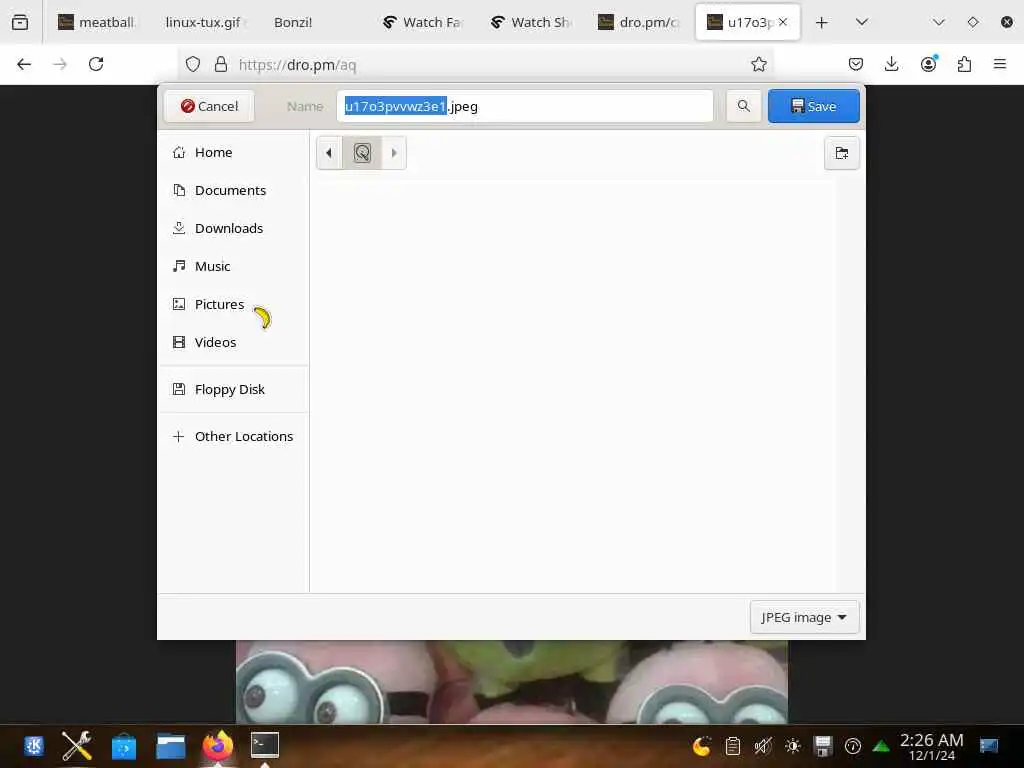This screenshot has height=768, width=1024.
Task: Open Documents in the sidebar
Action: click(x=233, y=190)
